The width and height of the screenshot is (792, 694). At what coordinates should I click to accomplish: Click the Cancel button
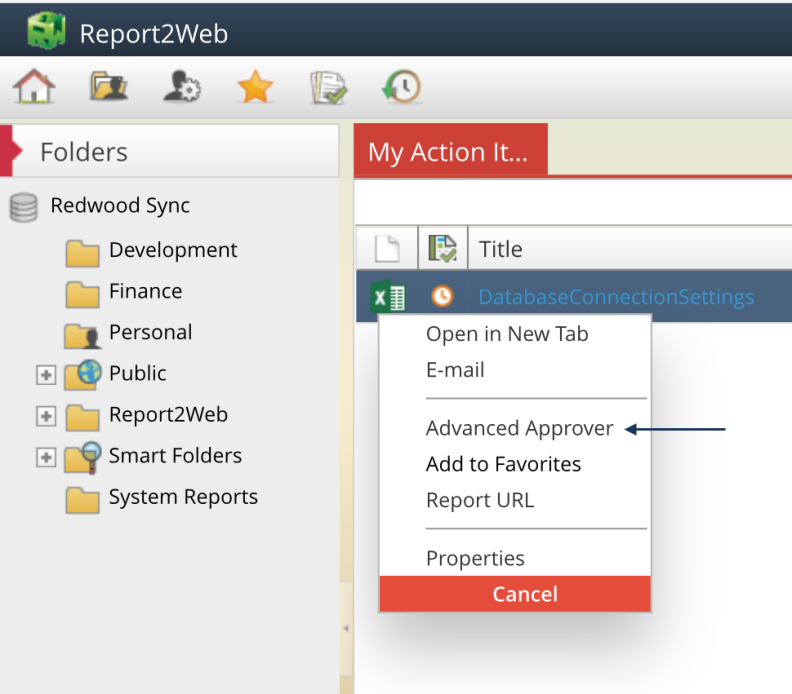[x=515, y=594]
